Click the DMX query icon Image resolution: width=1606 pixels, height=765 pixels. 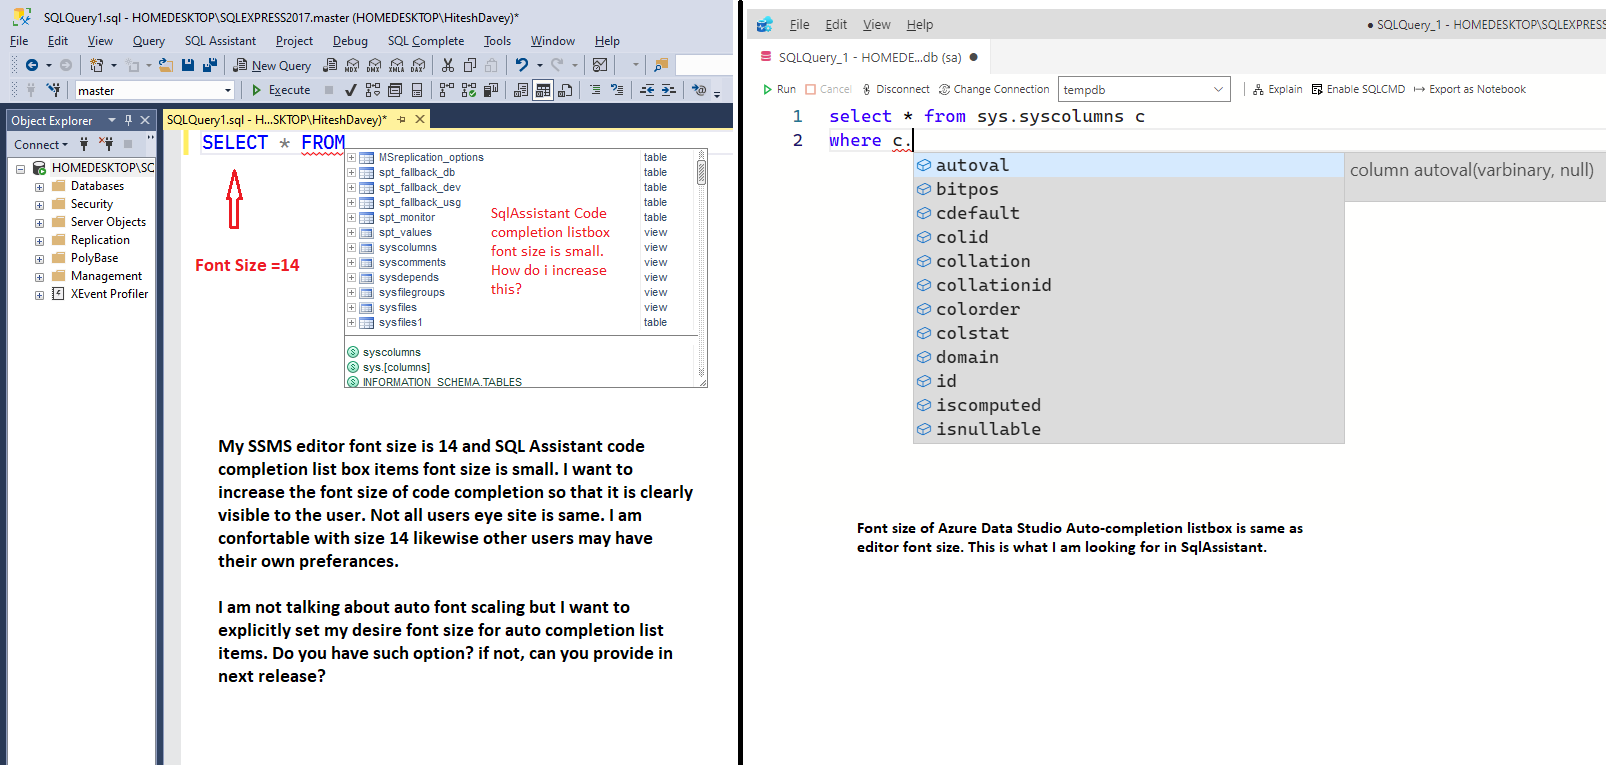click(374, 66)
